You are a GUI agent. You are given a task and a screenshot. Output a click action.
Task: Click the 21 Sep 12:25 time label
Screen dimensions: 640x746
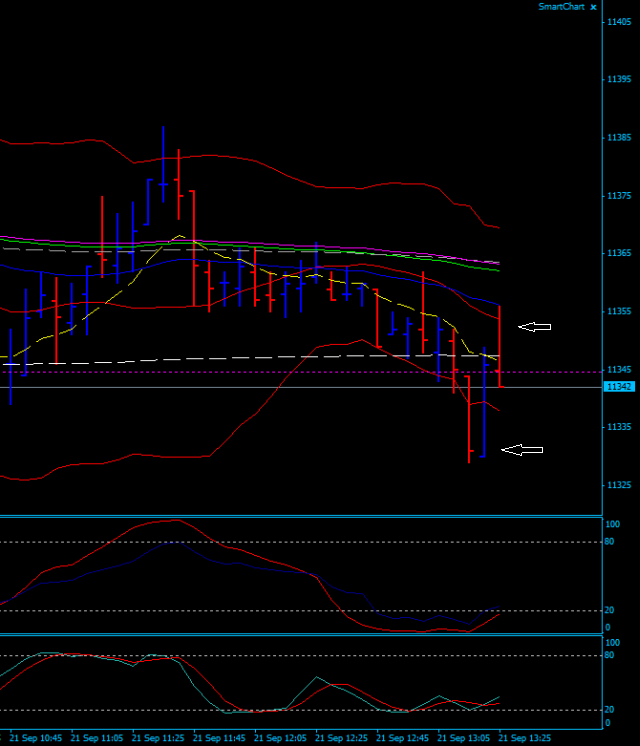click(x=341, y=738)
